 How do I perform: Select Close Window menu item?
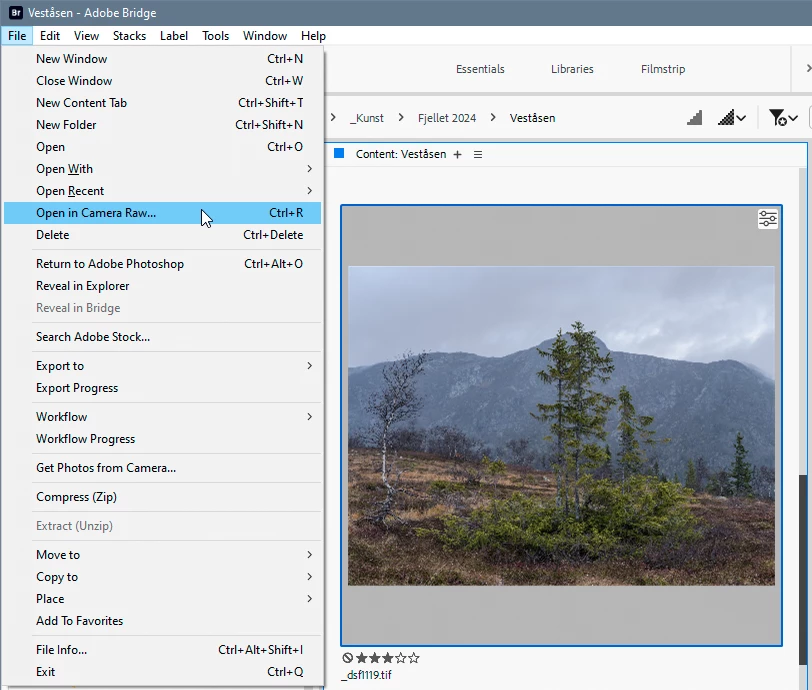163,81
